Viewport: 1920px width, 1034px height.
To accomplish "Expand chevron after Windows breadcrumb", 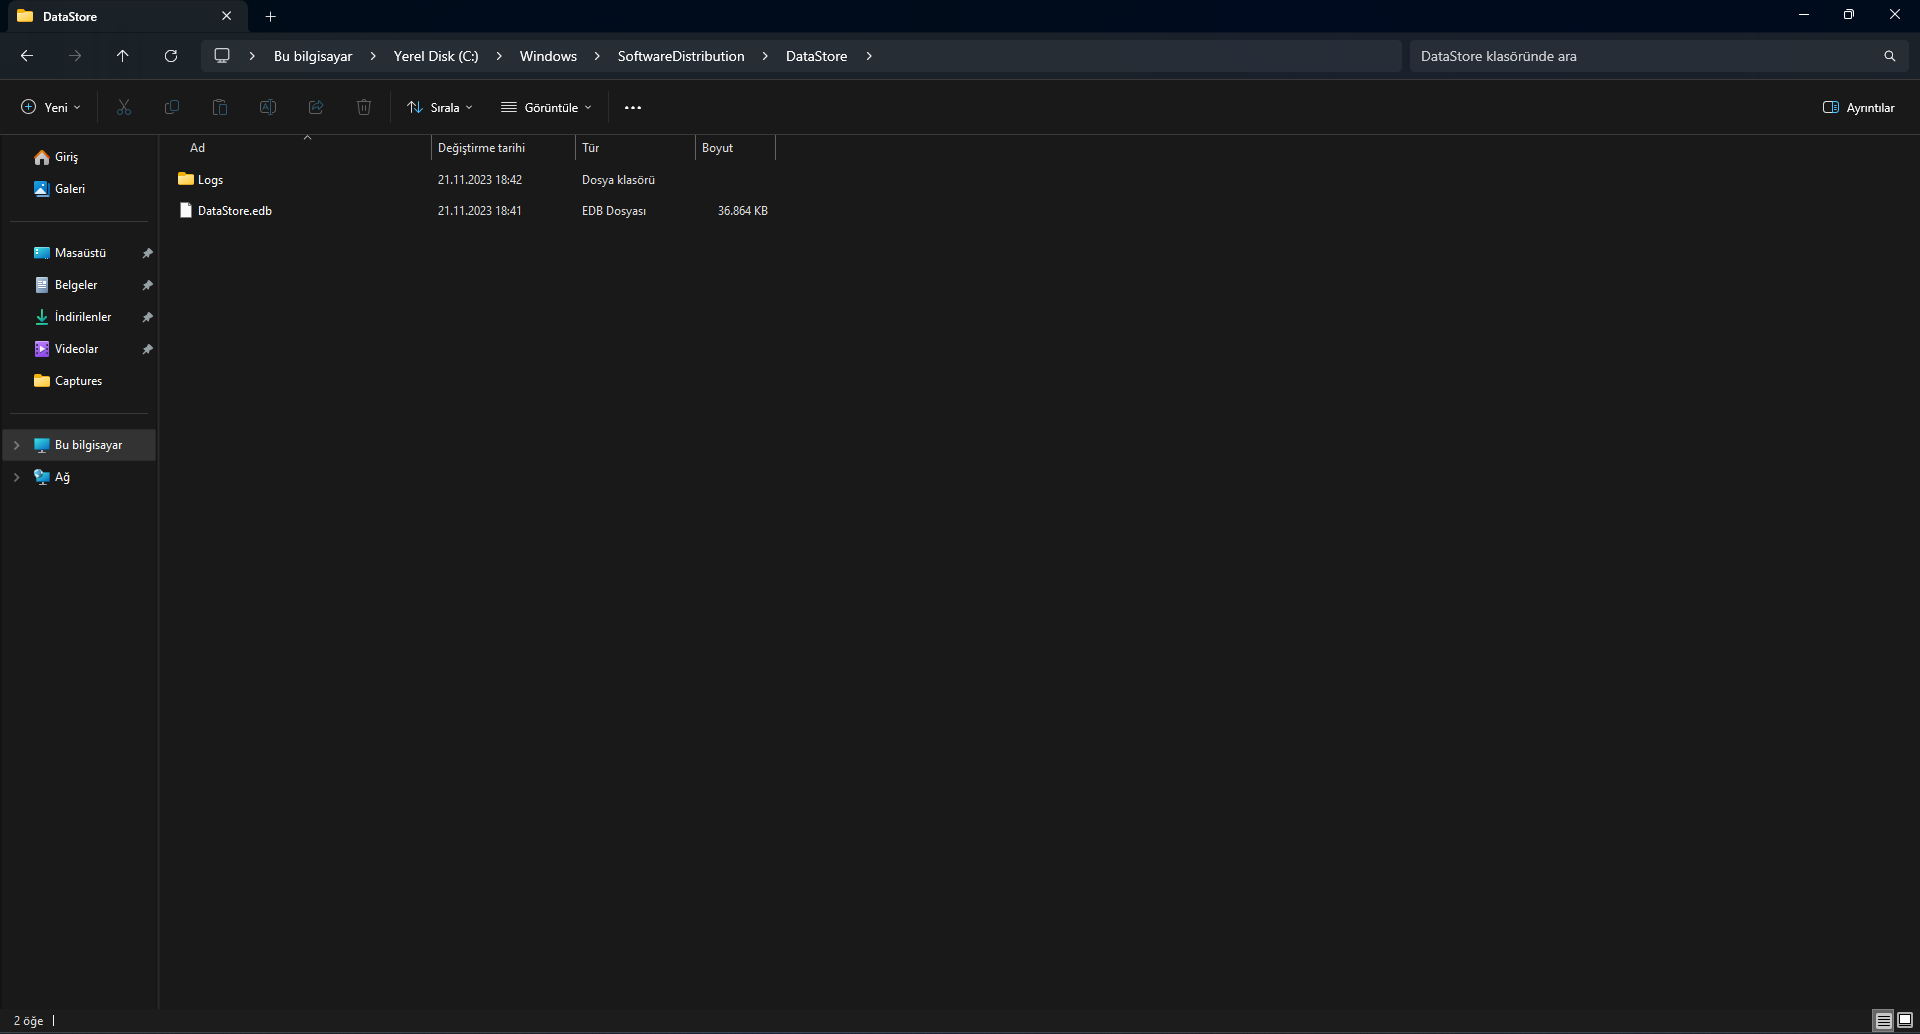I will (597, 56).
